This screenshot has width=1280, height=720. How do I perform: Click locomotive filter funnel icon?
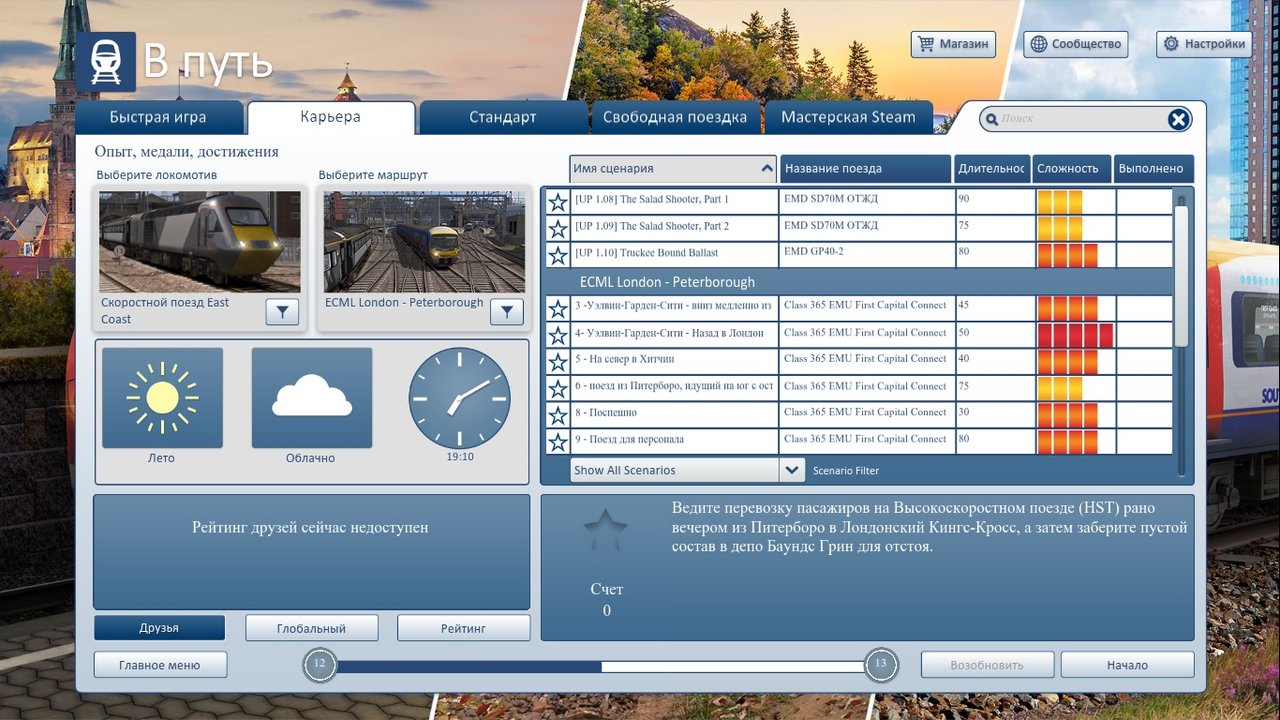282,313
